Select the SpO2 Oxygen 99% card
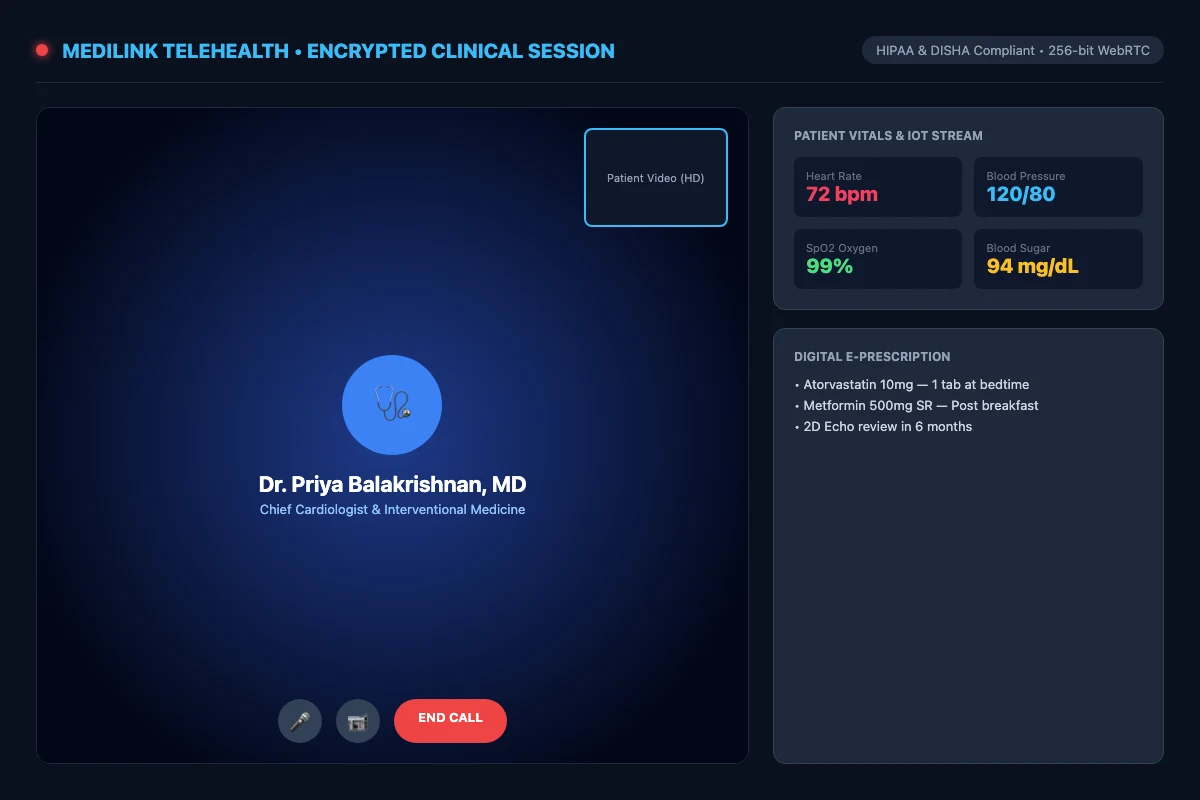The height and width of the screenshot is (800, 1200). [x=878, y=259]
